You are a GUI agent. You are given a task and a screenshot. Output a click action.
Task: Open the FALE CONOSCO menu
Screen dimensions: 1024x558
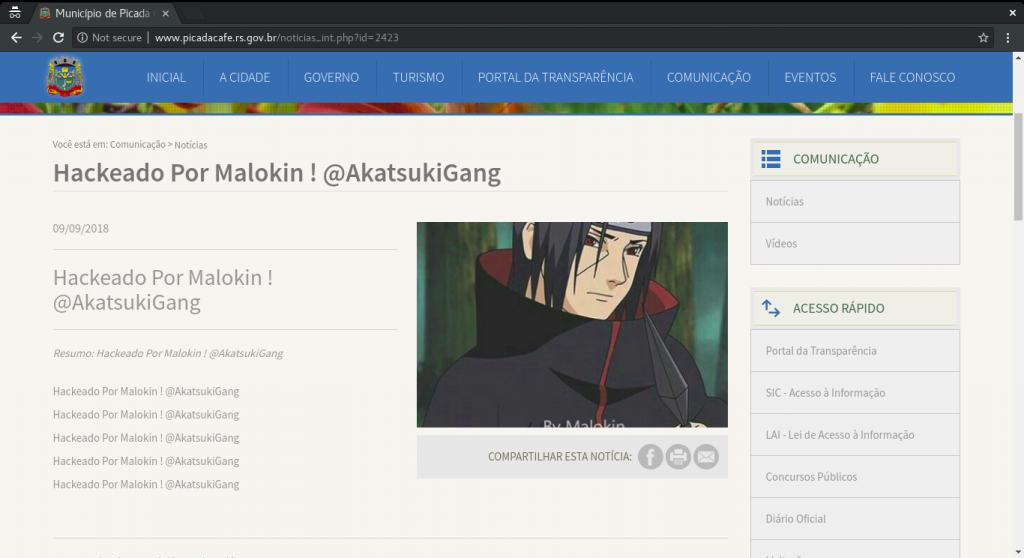912,77
